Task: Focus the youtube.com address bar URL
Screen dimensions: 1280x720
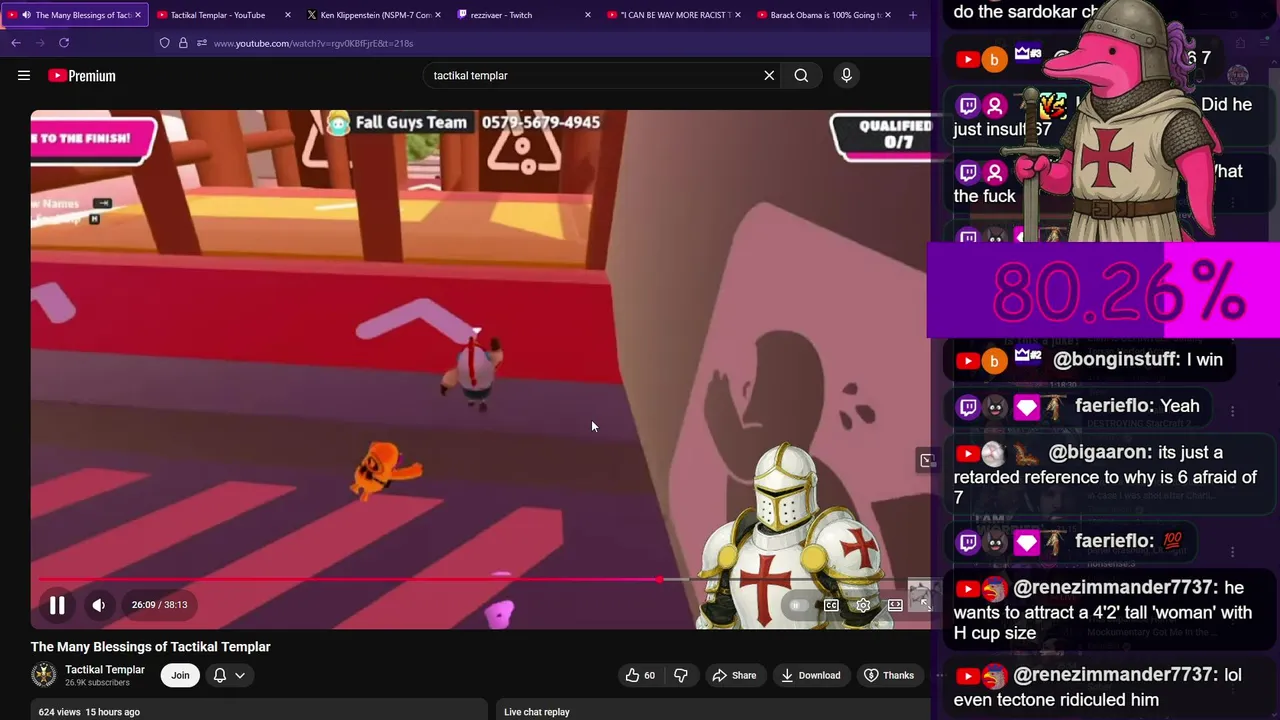Action: 313,43
